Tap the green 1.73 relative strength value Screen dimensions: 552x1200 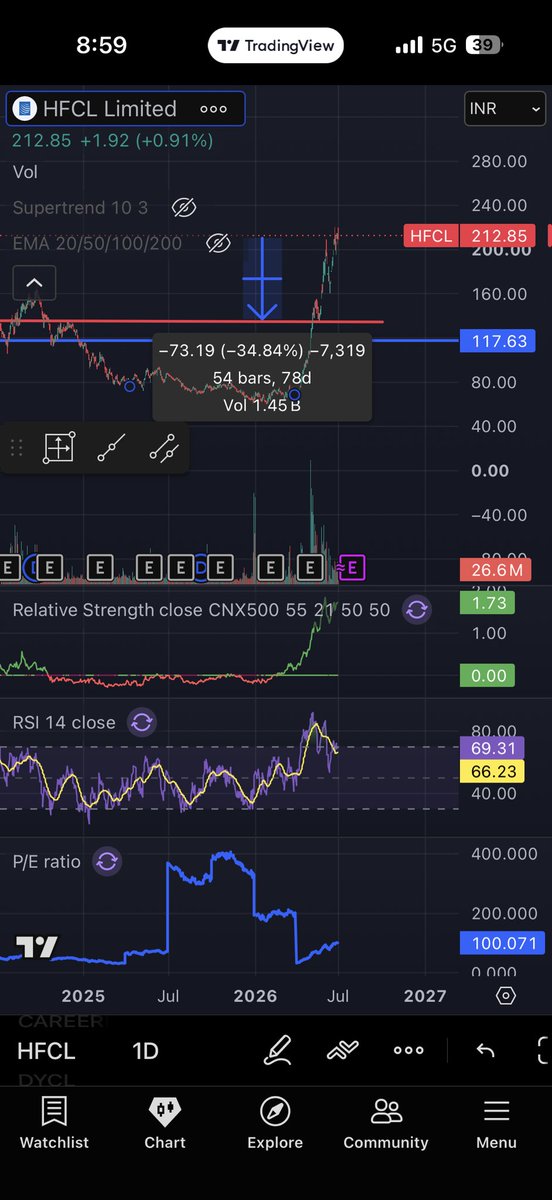[489, 603]
